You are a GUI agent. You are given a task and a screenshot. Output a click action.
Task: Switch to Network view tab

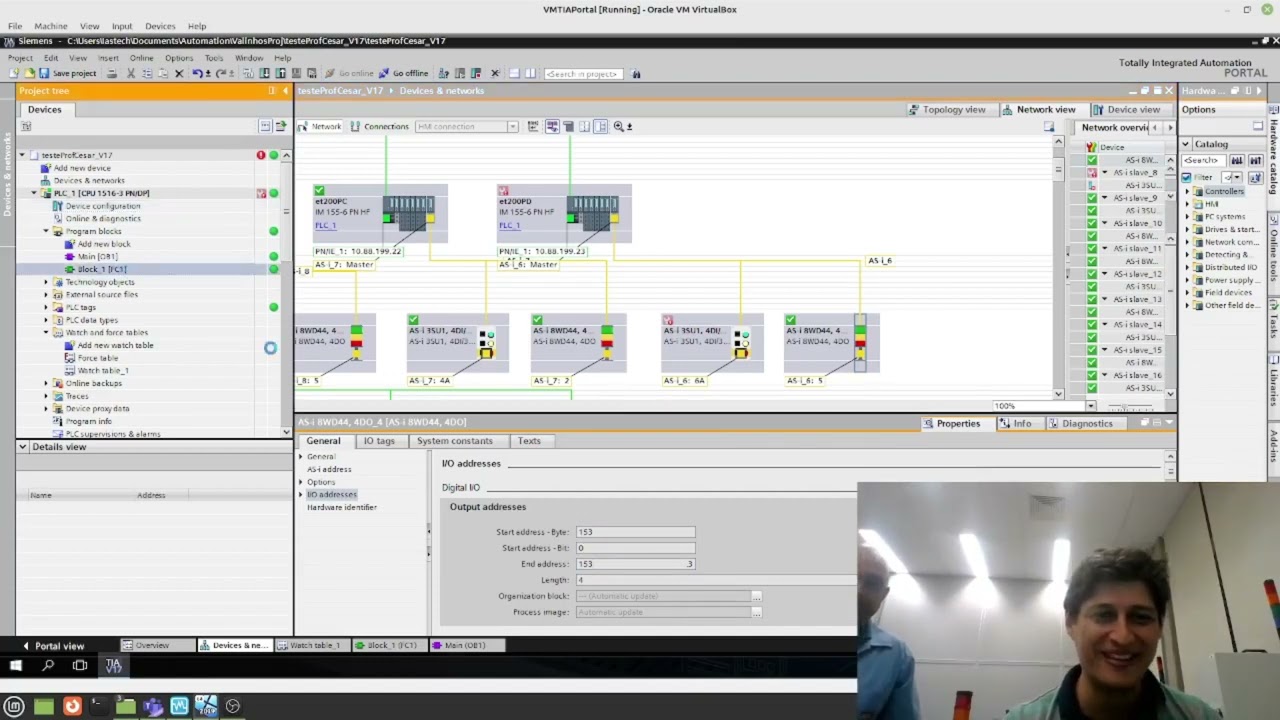click(1038, 109)
